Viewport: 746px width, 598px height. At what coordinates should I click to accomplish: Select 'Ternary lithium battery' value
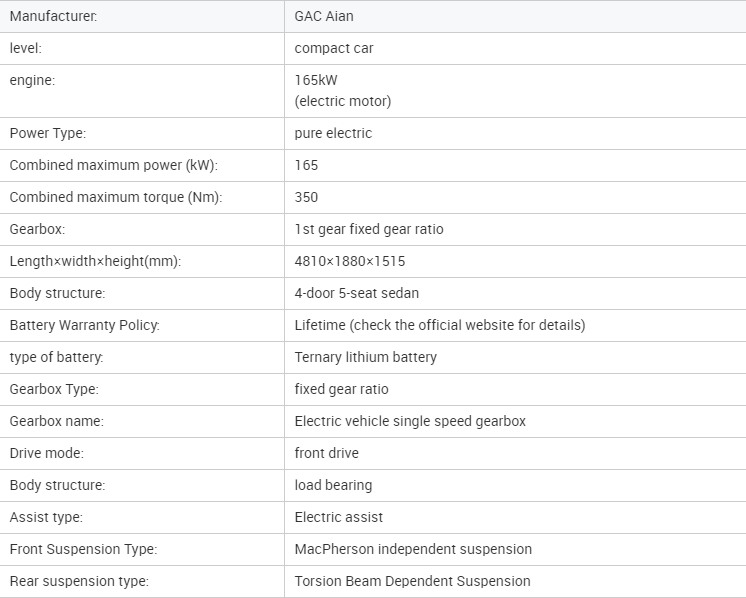(366, 357)
